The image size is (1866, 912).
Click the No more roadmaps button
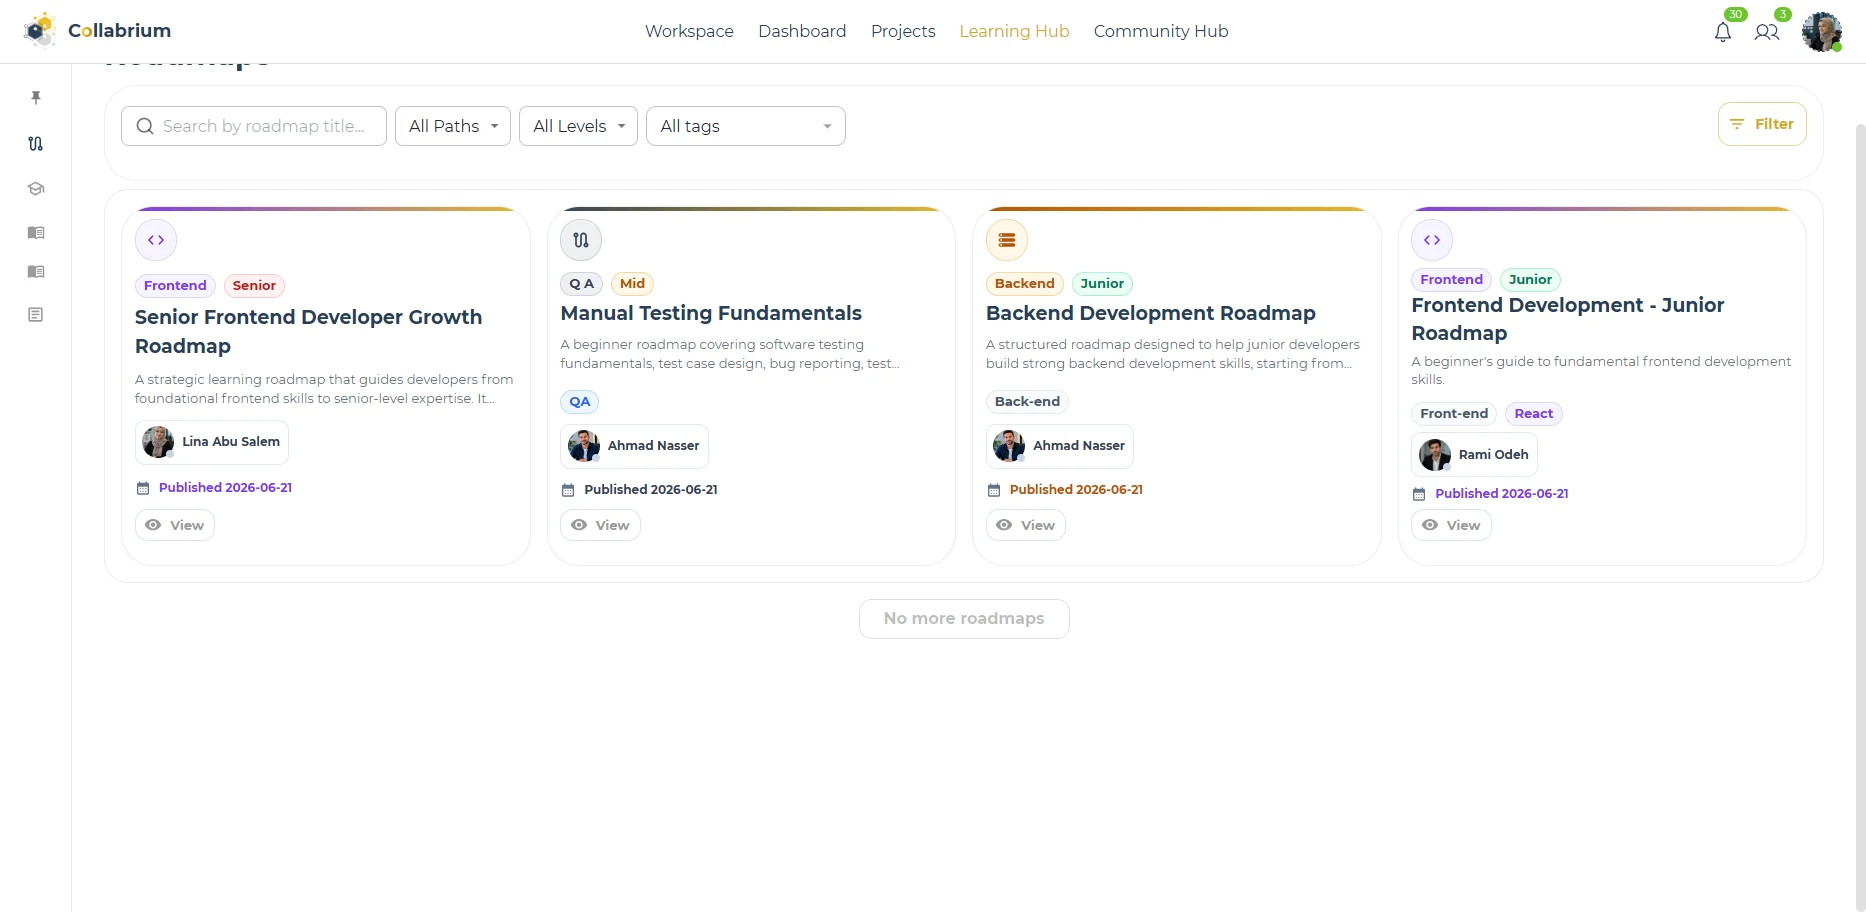[x=964, y=619]
